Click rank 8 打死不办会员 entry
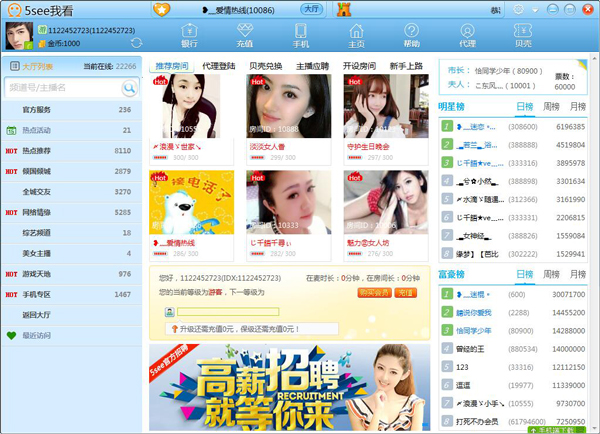Image resolution: width=600 pixels, height=434 pixels. [x=513, y=422]
